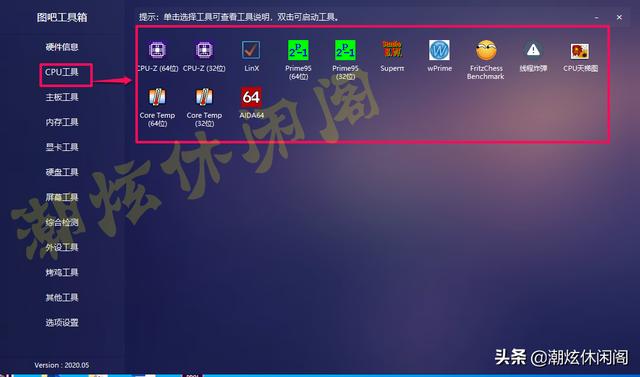Select Core Temp (64位) icon
This screenshot has width=640, height=377.
(x=157, y=98)
